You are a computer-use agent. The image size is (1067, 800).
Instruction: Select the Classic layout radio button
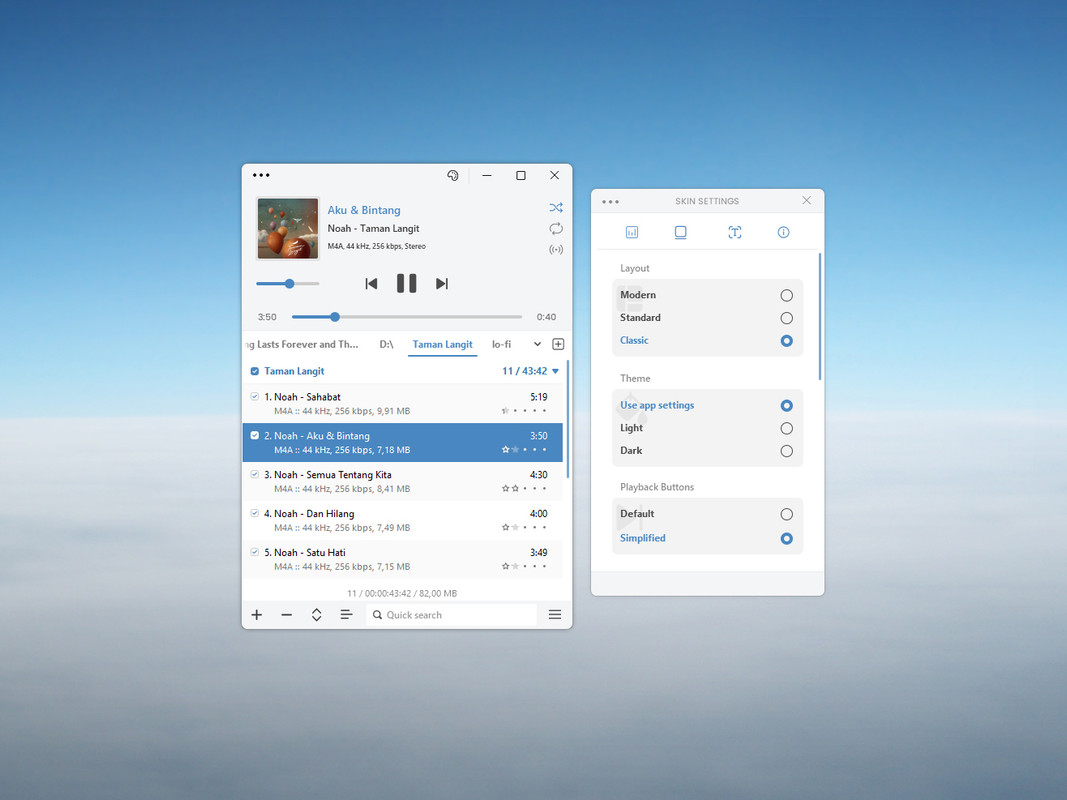pyautogui.click(x=787, y=341)
